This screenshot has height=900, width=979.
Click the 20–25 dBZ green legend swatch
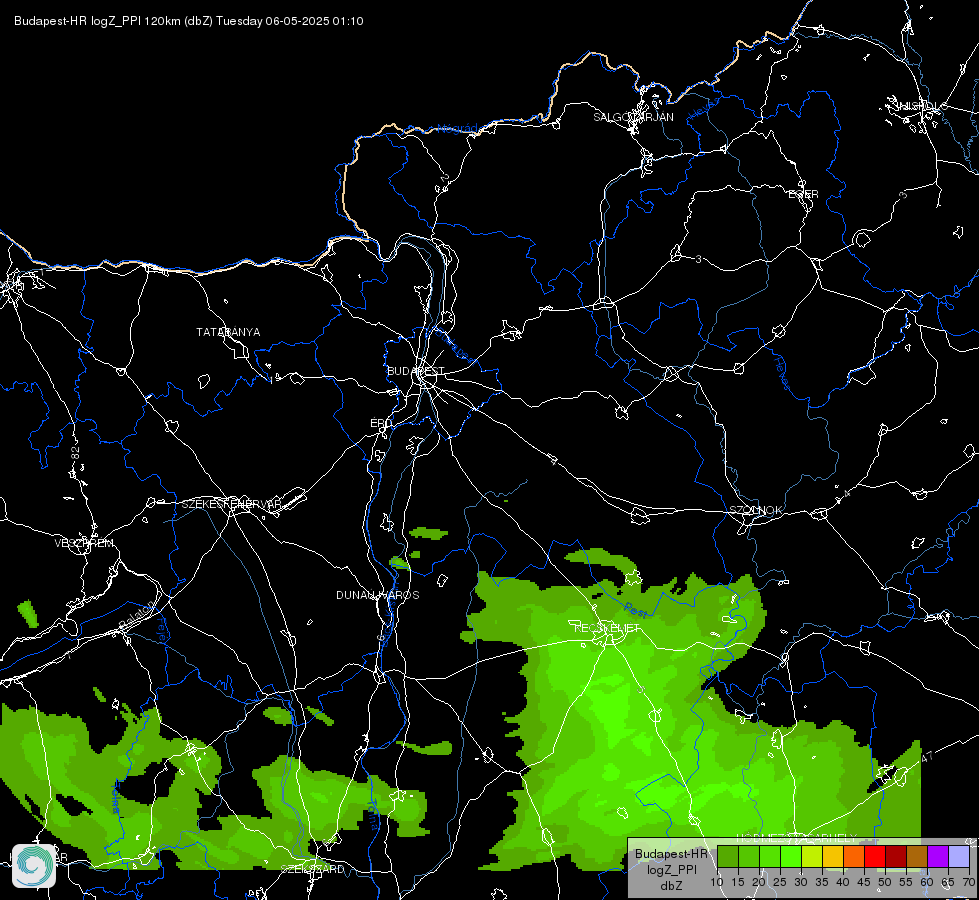pyautogui.click(x=770, y=856)
